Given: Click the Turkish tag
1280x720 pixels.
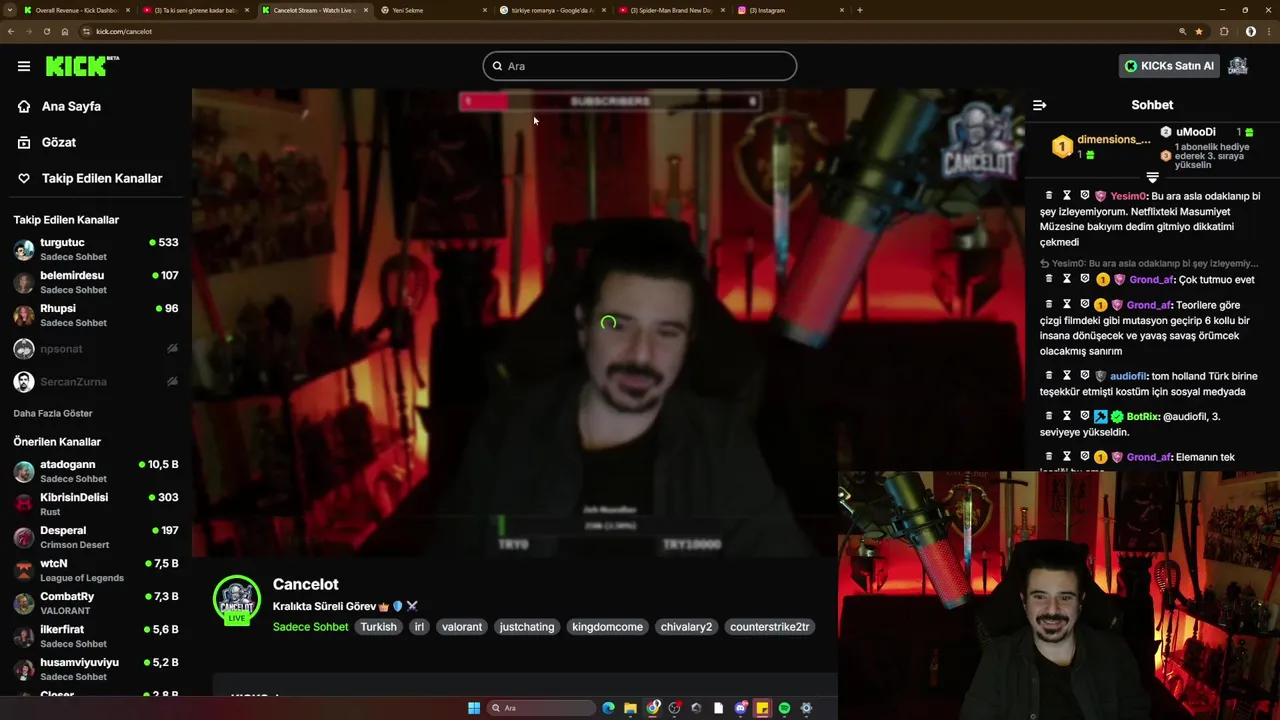Looking at the screenshot, I should tap(379, 627).
